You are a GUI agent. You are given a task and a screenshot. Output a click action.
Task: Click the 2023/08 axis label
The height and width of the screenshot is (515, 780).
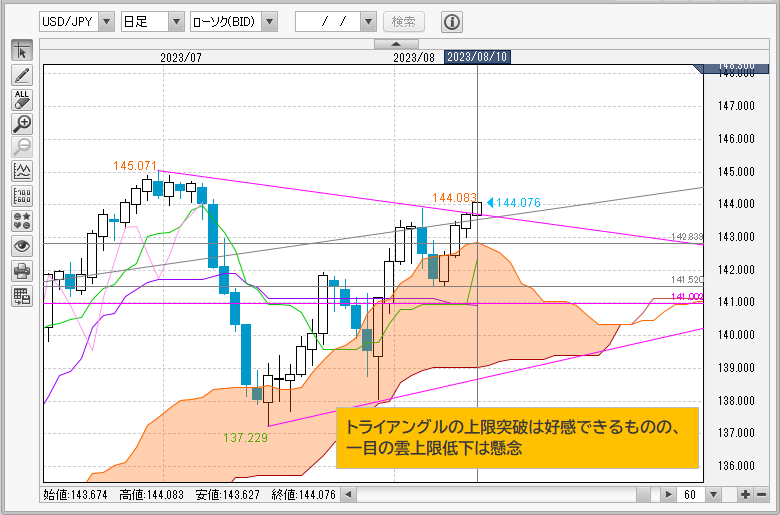tap(414, 58)
